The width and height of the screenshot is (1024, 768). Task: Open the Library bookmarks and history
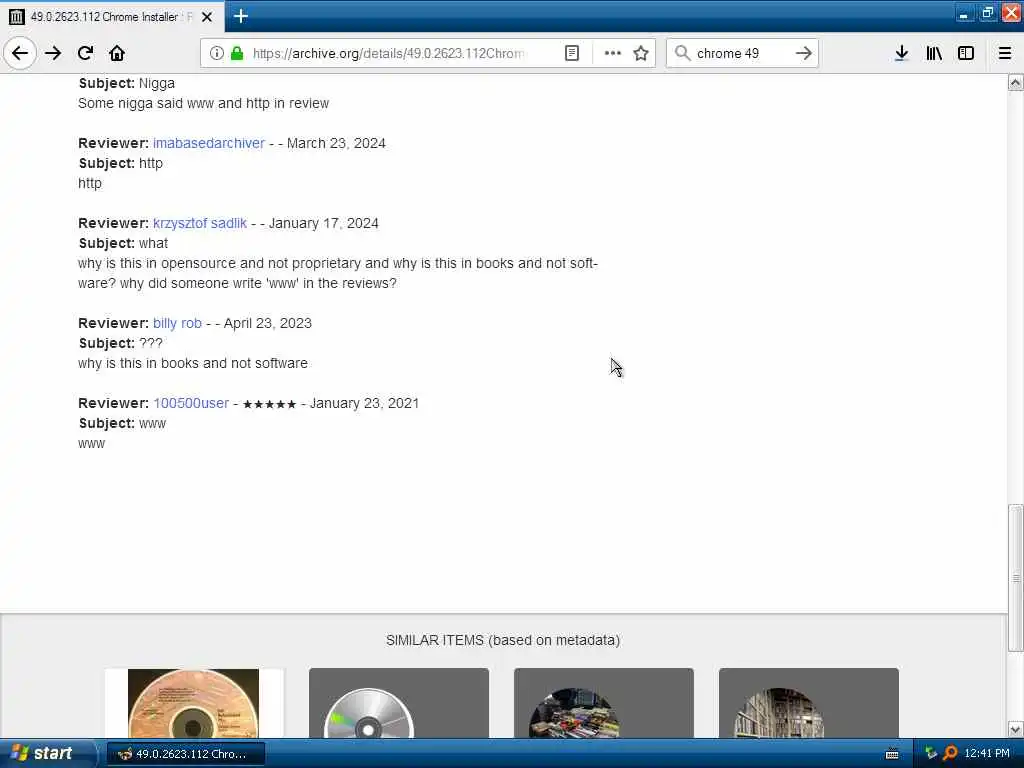coord(934,53)
